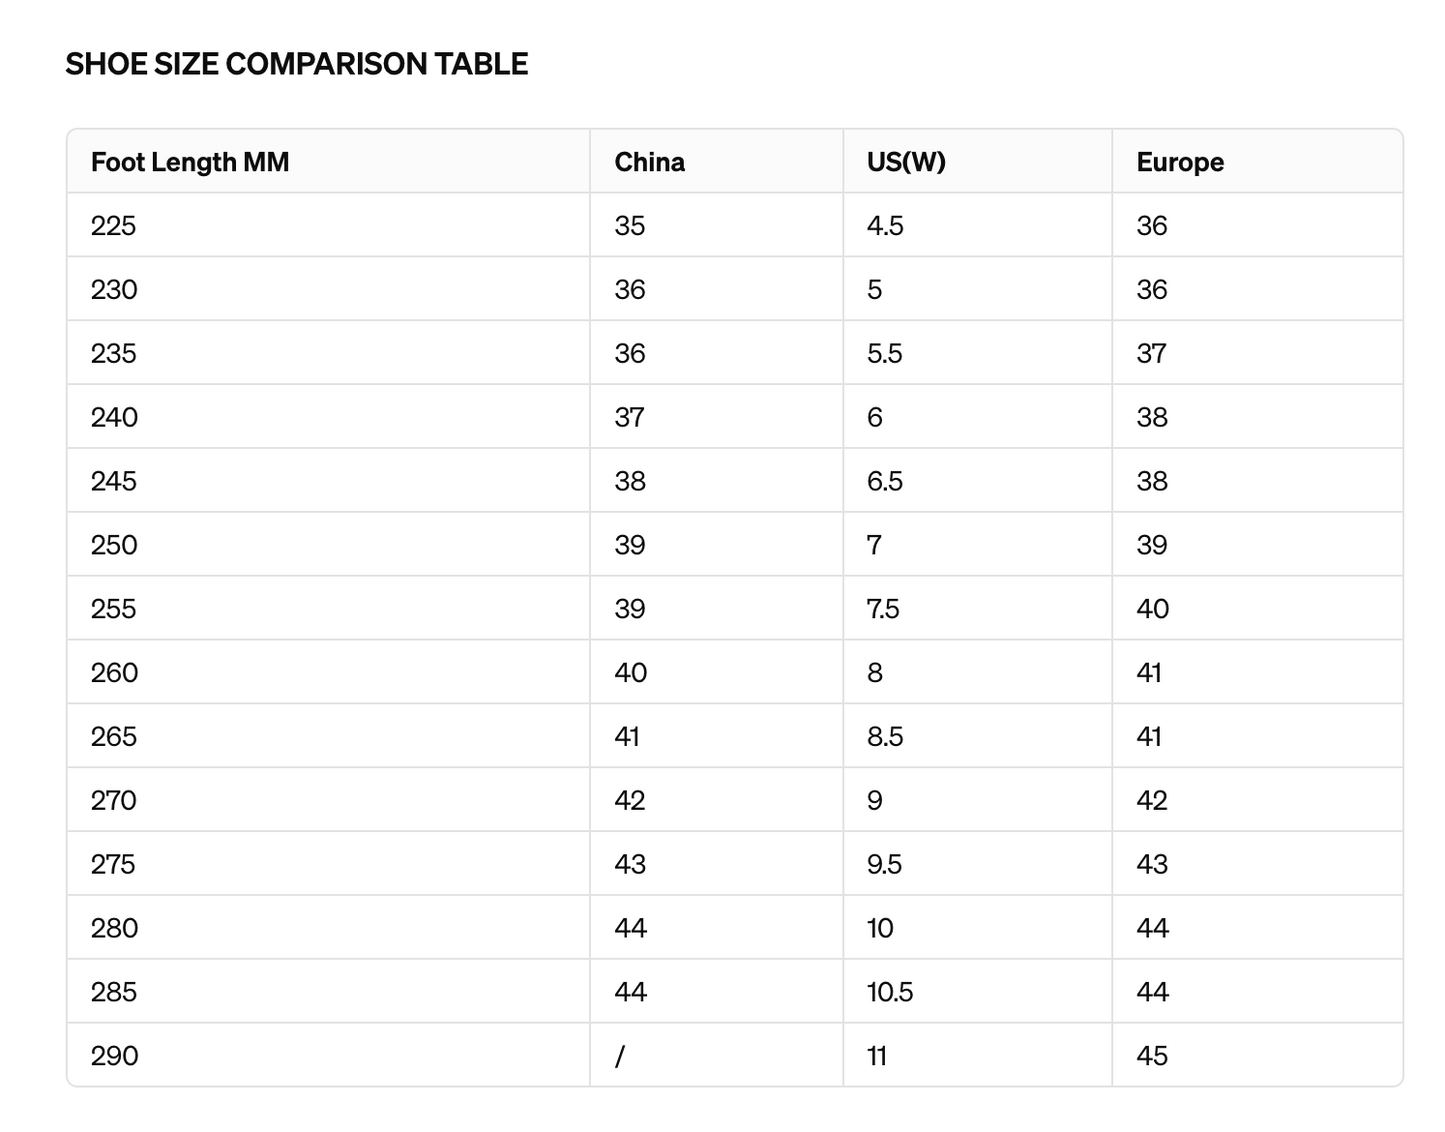Image resolution: width=1445 pixels, height=1132 pixels.
Task: Click the slash China cell in last row
Action: tap(716, 1056)
